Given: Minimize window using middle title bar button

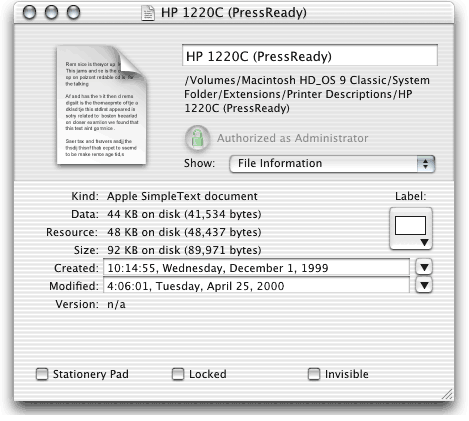Looking at the screenshot, I should coord(51,13).
